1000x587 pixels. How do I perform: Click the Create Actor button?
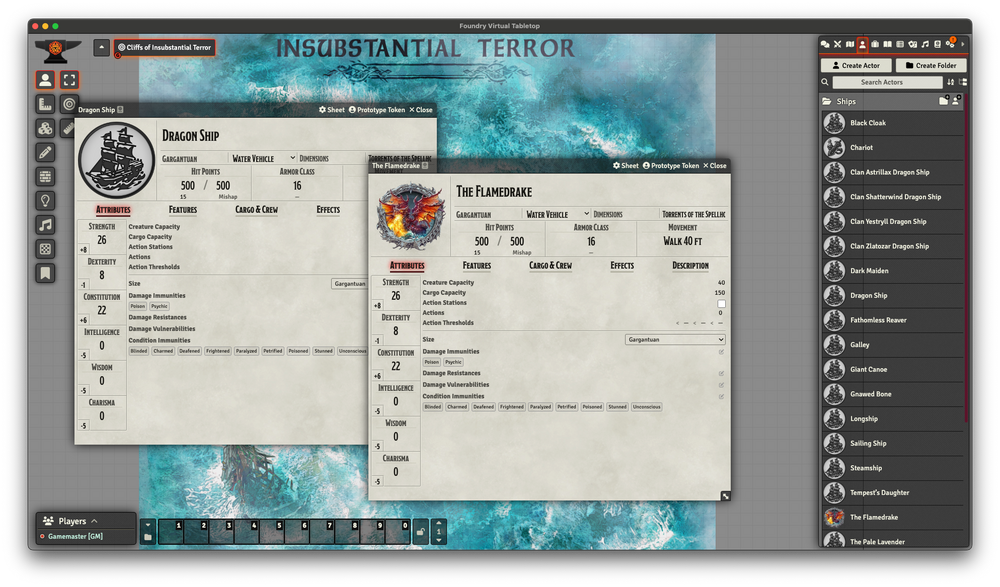pos(855,65)
